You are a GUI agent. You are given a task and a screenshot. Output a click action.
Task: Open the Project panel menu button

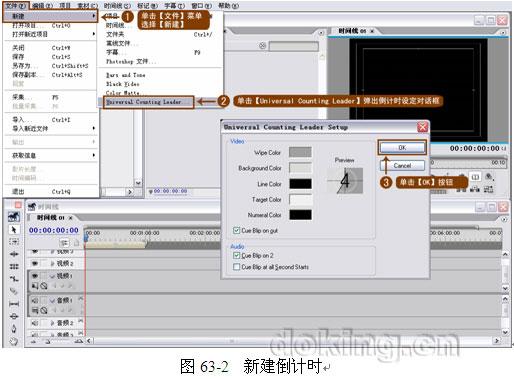coord(321,32)
